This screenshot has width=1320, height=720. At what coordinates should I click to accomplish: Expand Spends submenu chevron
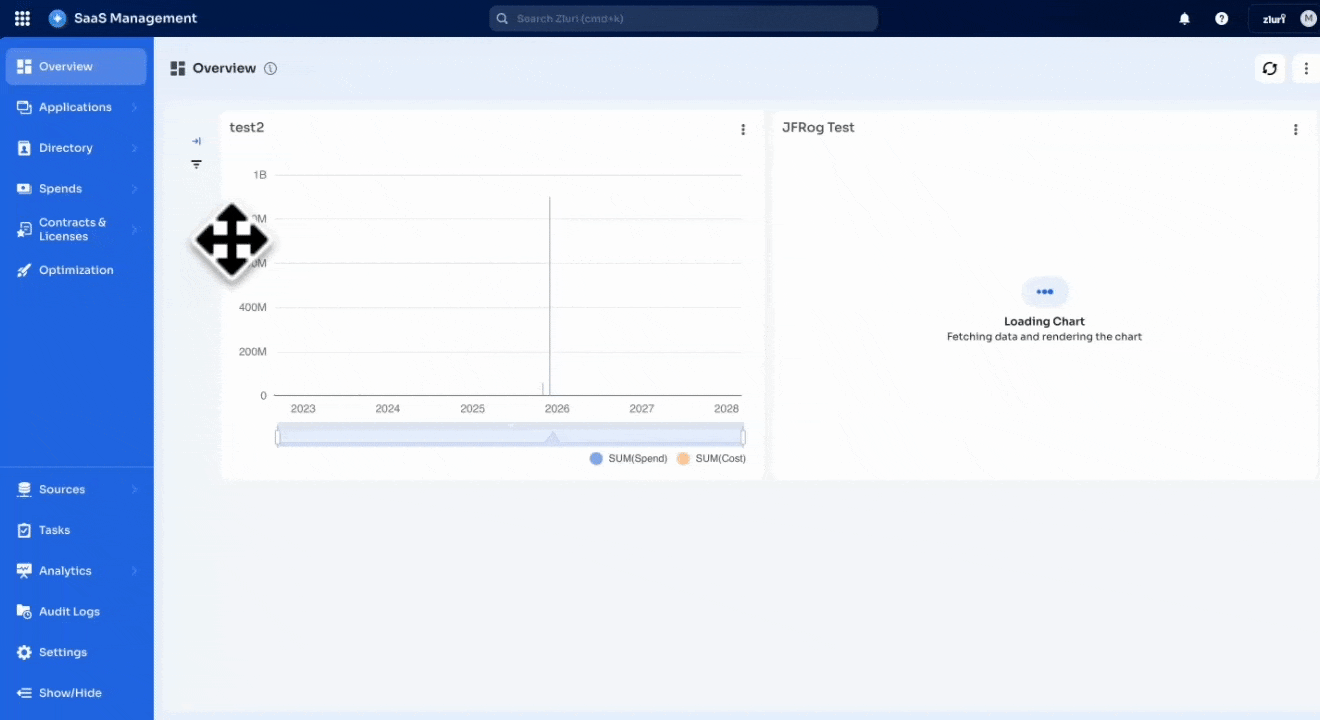tap(134, 188)
